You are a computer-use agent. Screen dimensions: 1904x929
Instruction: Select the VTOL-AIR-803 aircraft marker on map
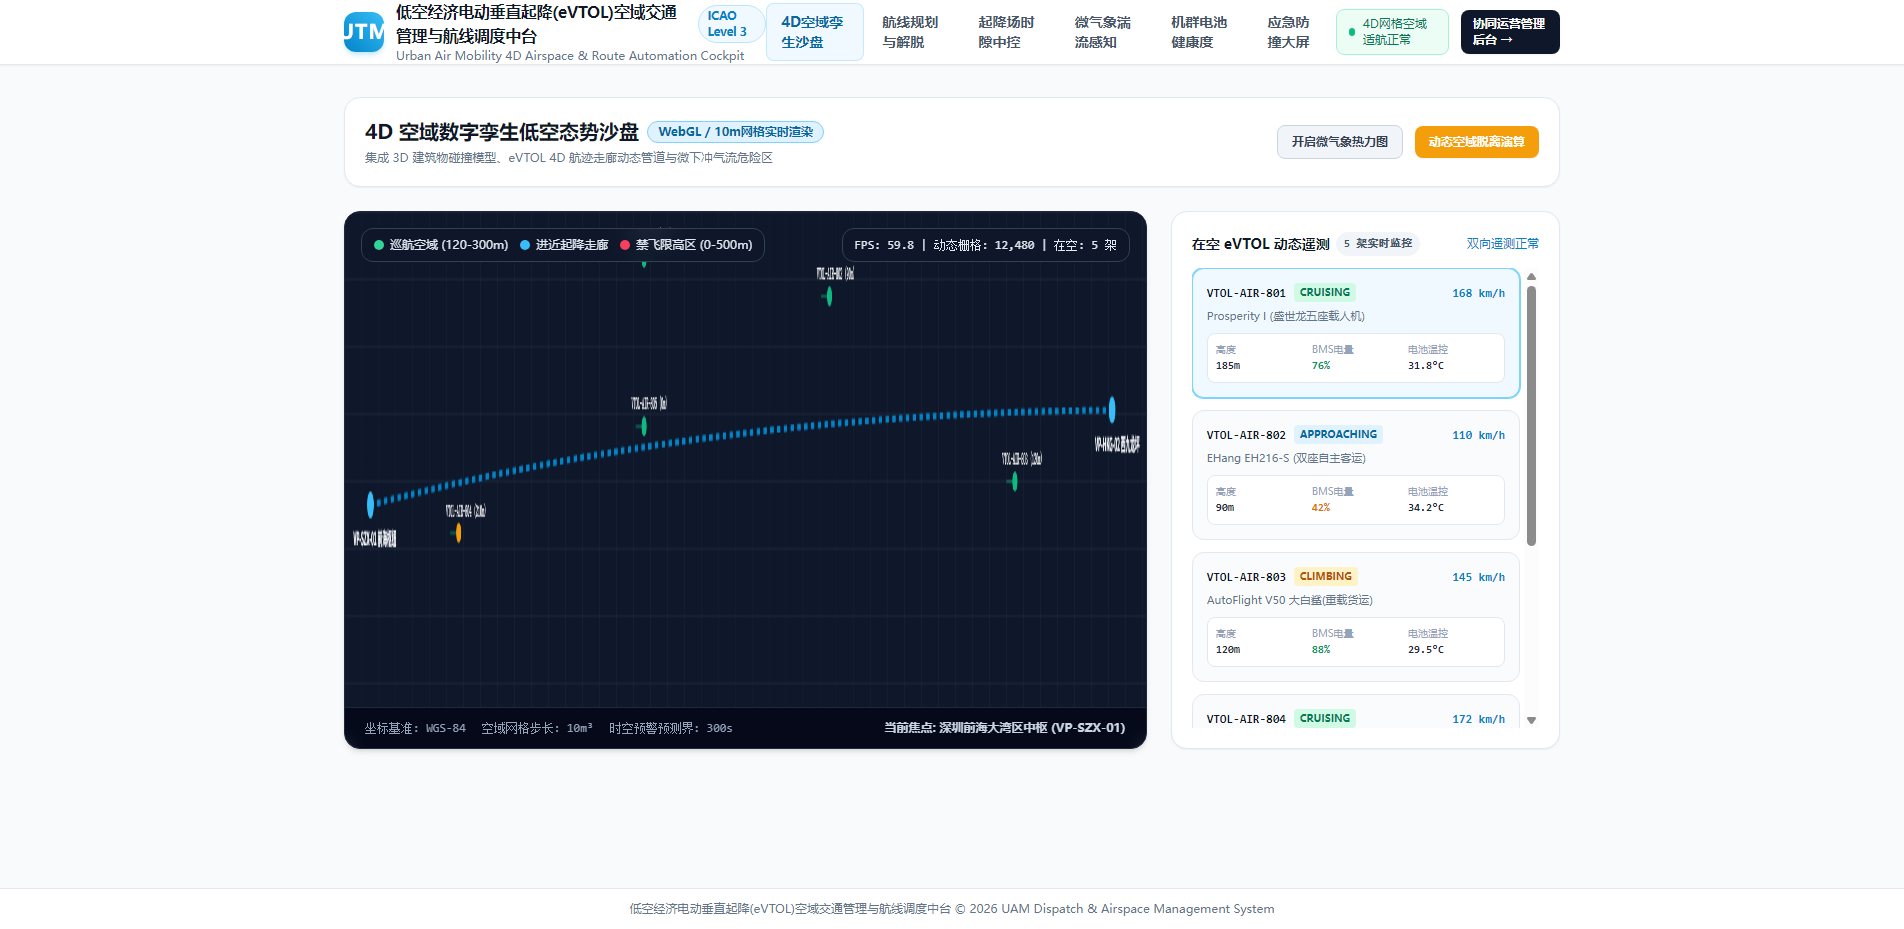(x=1015, y=481)
